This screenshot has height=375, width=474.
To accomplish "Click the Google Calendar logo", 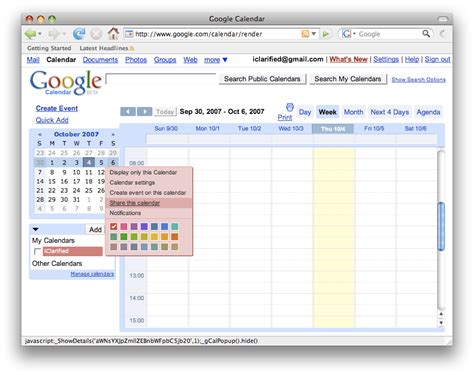I will coord(65,83).
